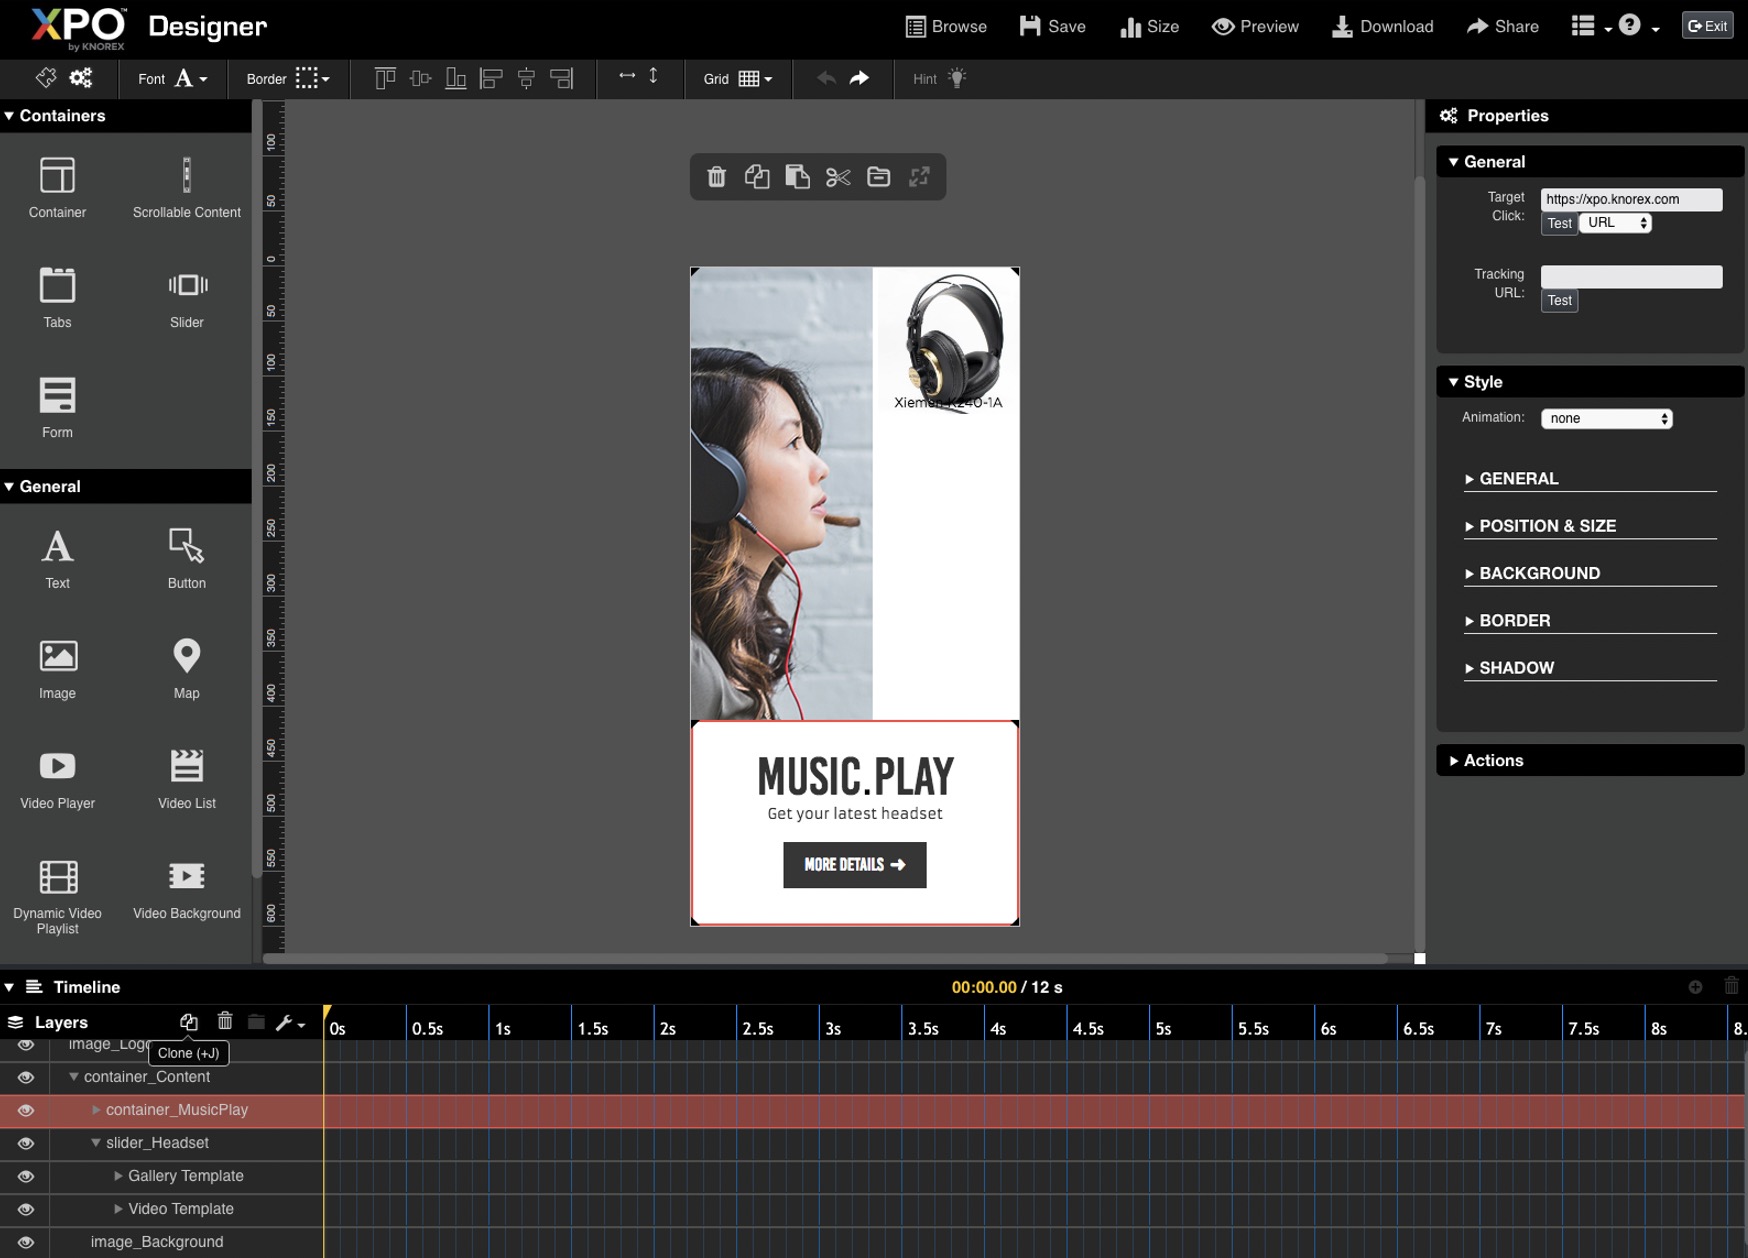This screenshot has height=1258, width=1748.
Task: Click the scissors cut icon
Action: point(838,178)
